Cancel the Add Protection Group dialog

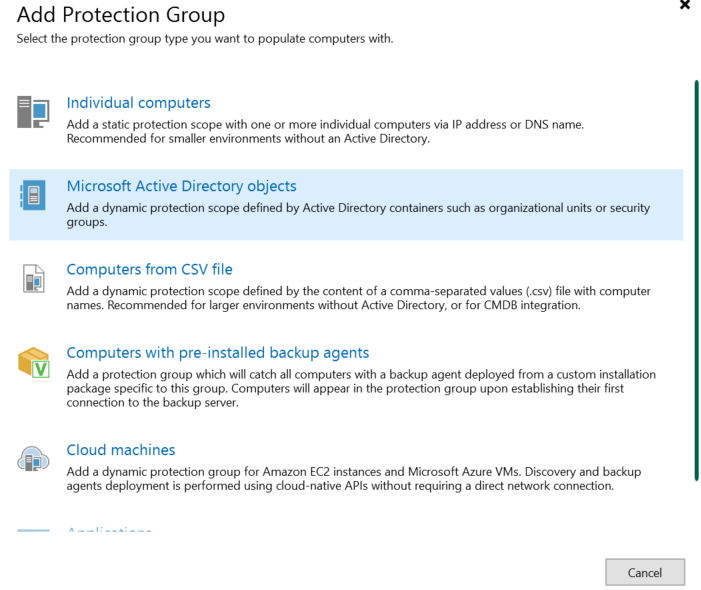point(645,572)
